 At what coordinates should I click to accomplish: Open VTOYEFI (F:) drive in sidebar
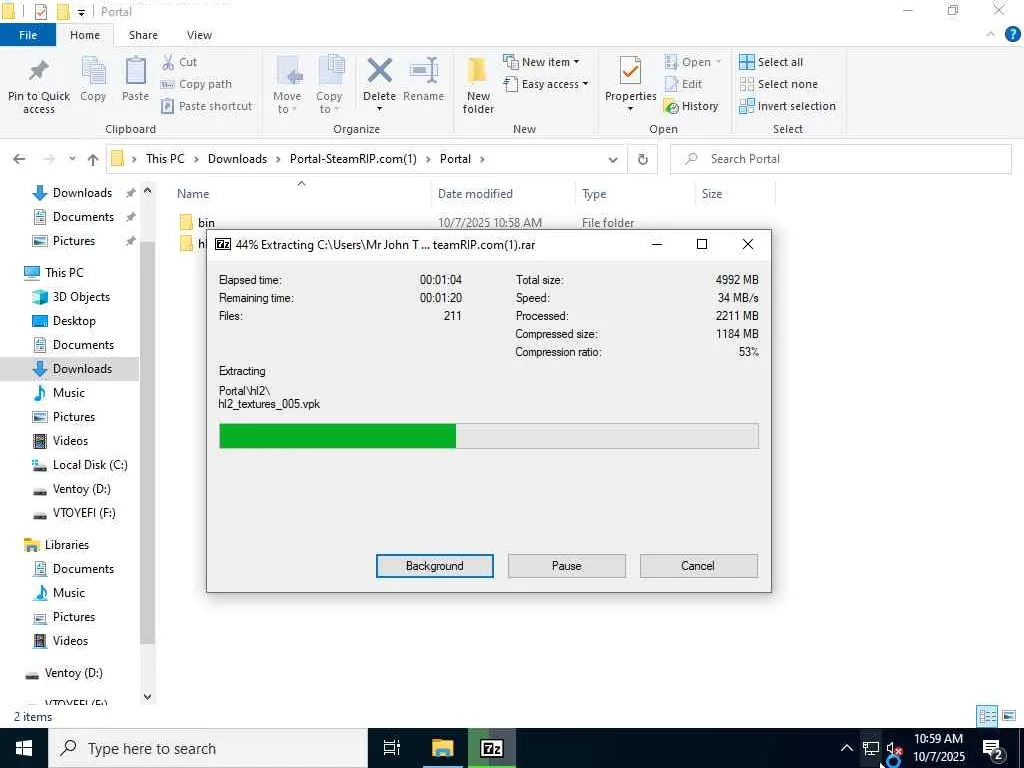pos(84,513)
